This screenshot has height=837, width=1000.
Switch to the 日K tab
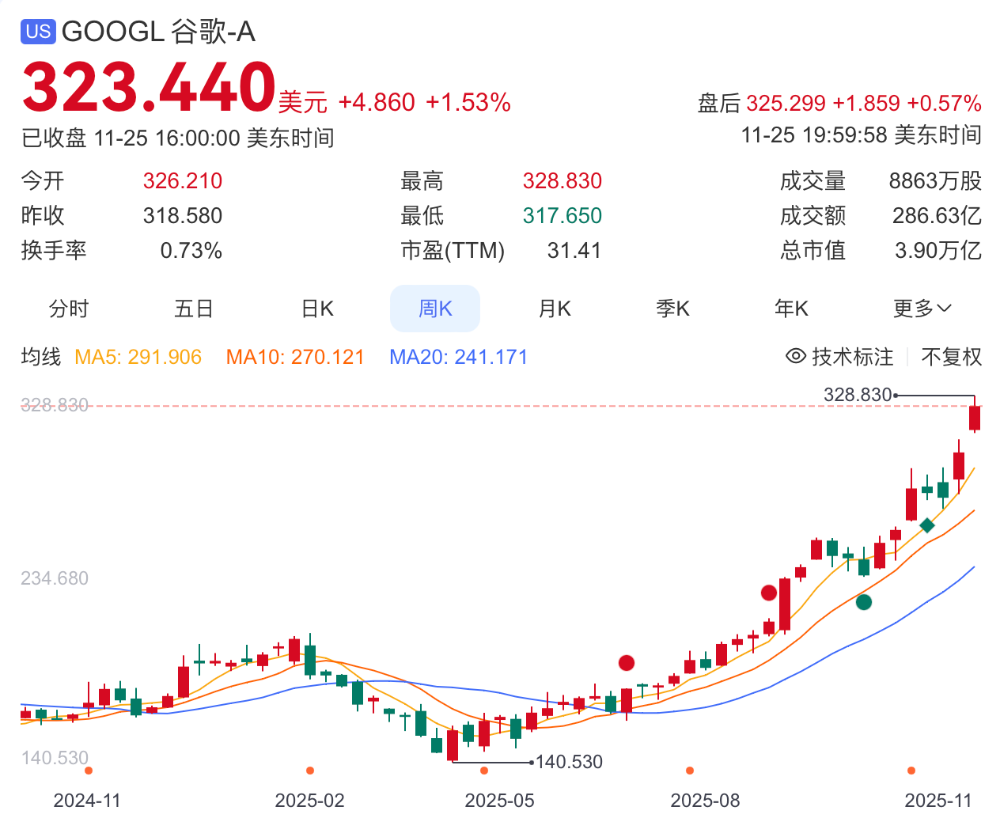(x=318, y=309)
